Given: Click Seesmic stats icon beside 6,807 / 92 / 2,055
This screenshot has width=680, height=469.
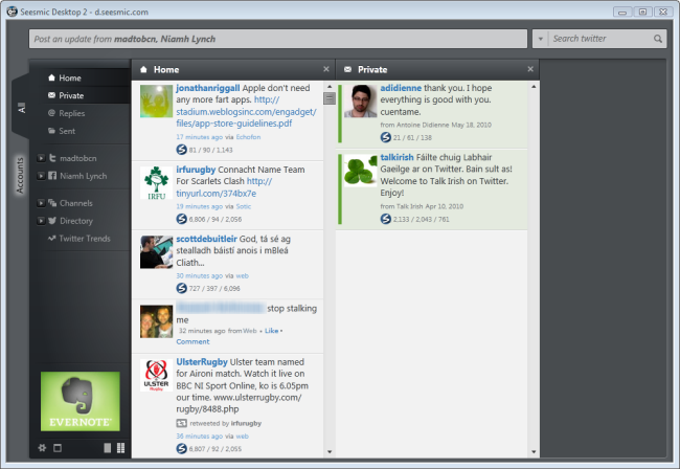Looking at the screenshot, I should coord(181,449).
